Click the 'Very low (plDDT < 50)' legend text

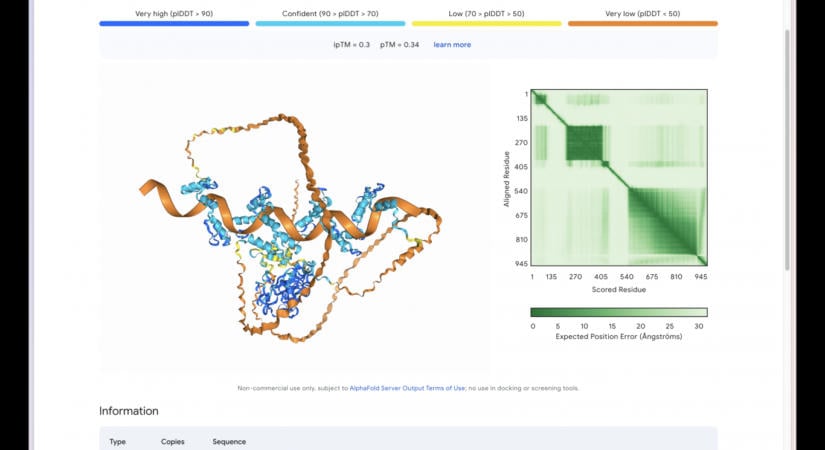643,14
